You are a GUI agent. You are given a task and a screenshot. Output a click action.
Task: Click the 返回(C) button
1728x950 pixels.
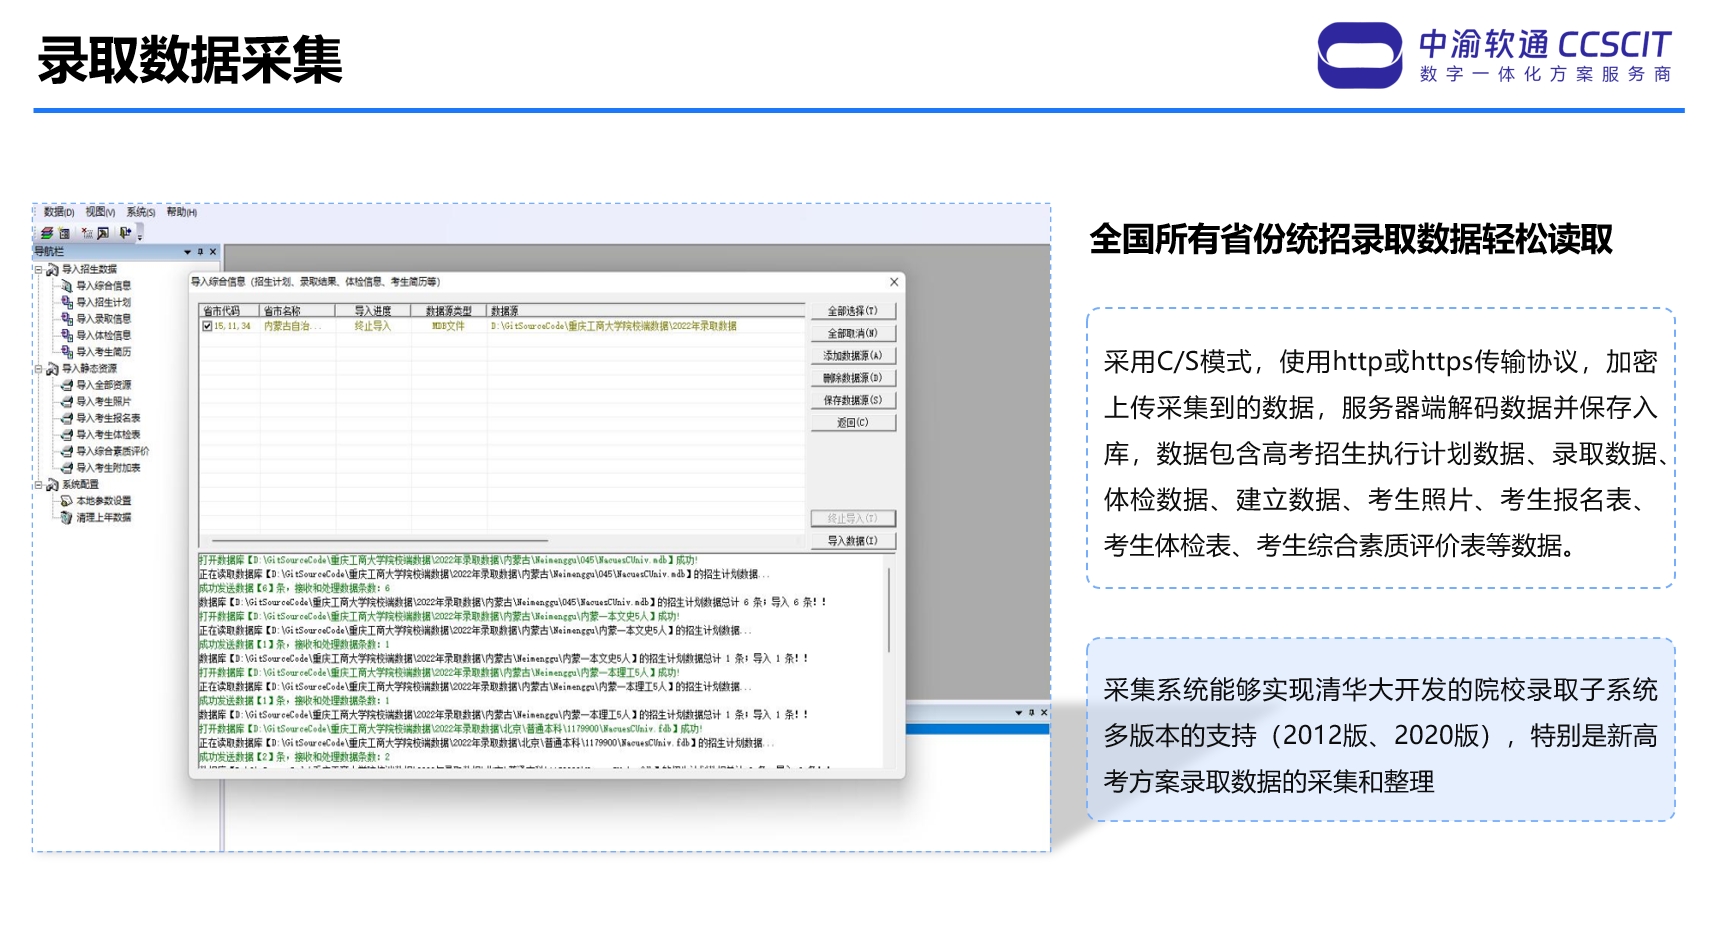click(x=853, y=423)
